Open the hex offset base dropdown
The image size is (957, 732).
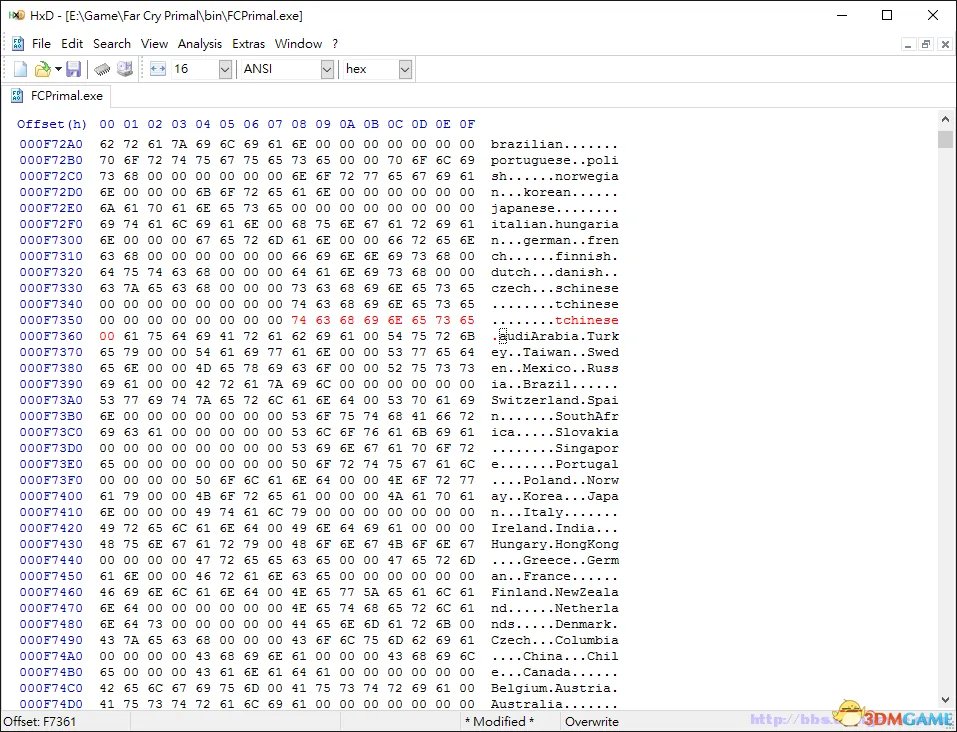pos(405,69)
